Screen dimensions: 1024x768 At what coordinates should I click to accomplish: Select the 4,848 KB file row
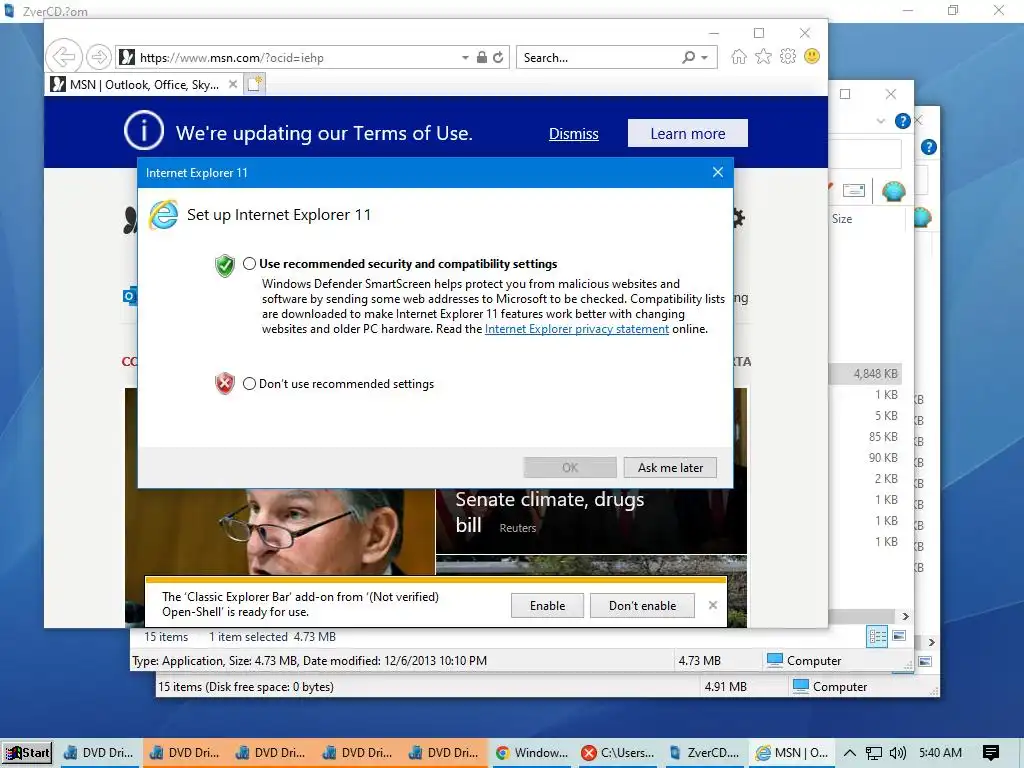(x=865, y=374)
